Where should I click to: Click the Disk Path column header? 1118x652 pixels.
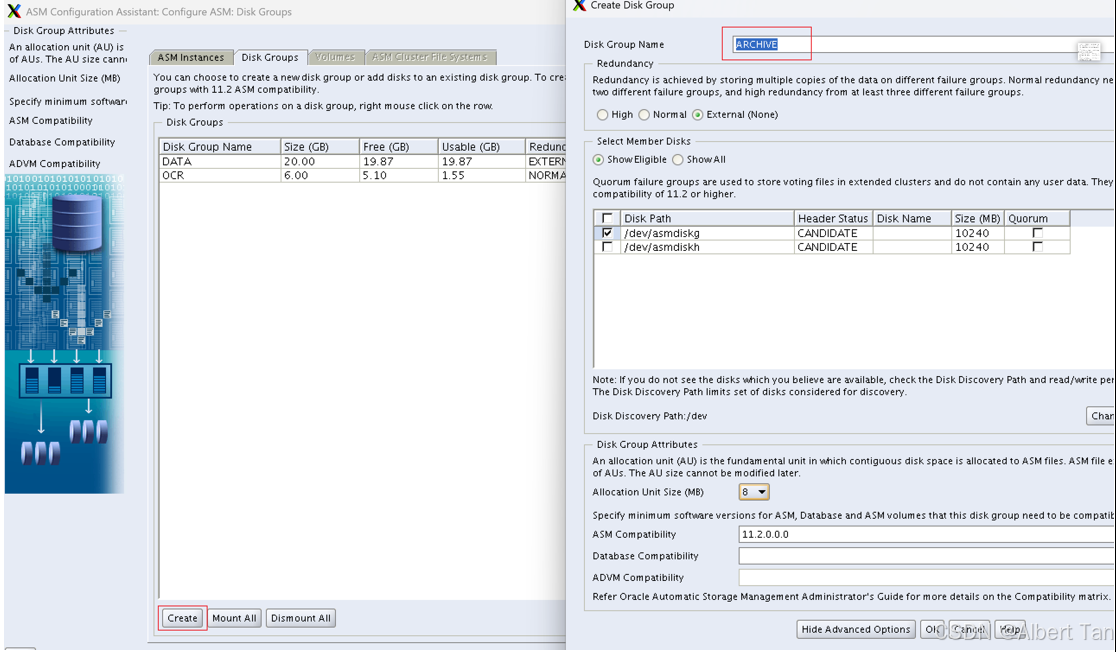tap(707, 218)
